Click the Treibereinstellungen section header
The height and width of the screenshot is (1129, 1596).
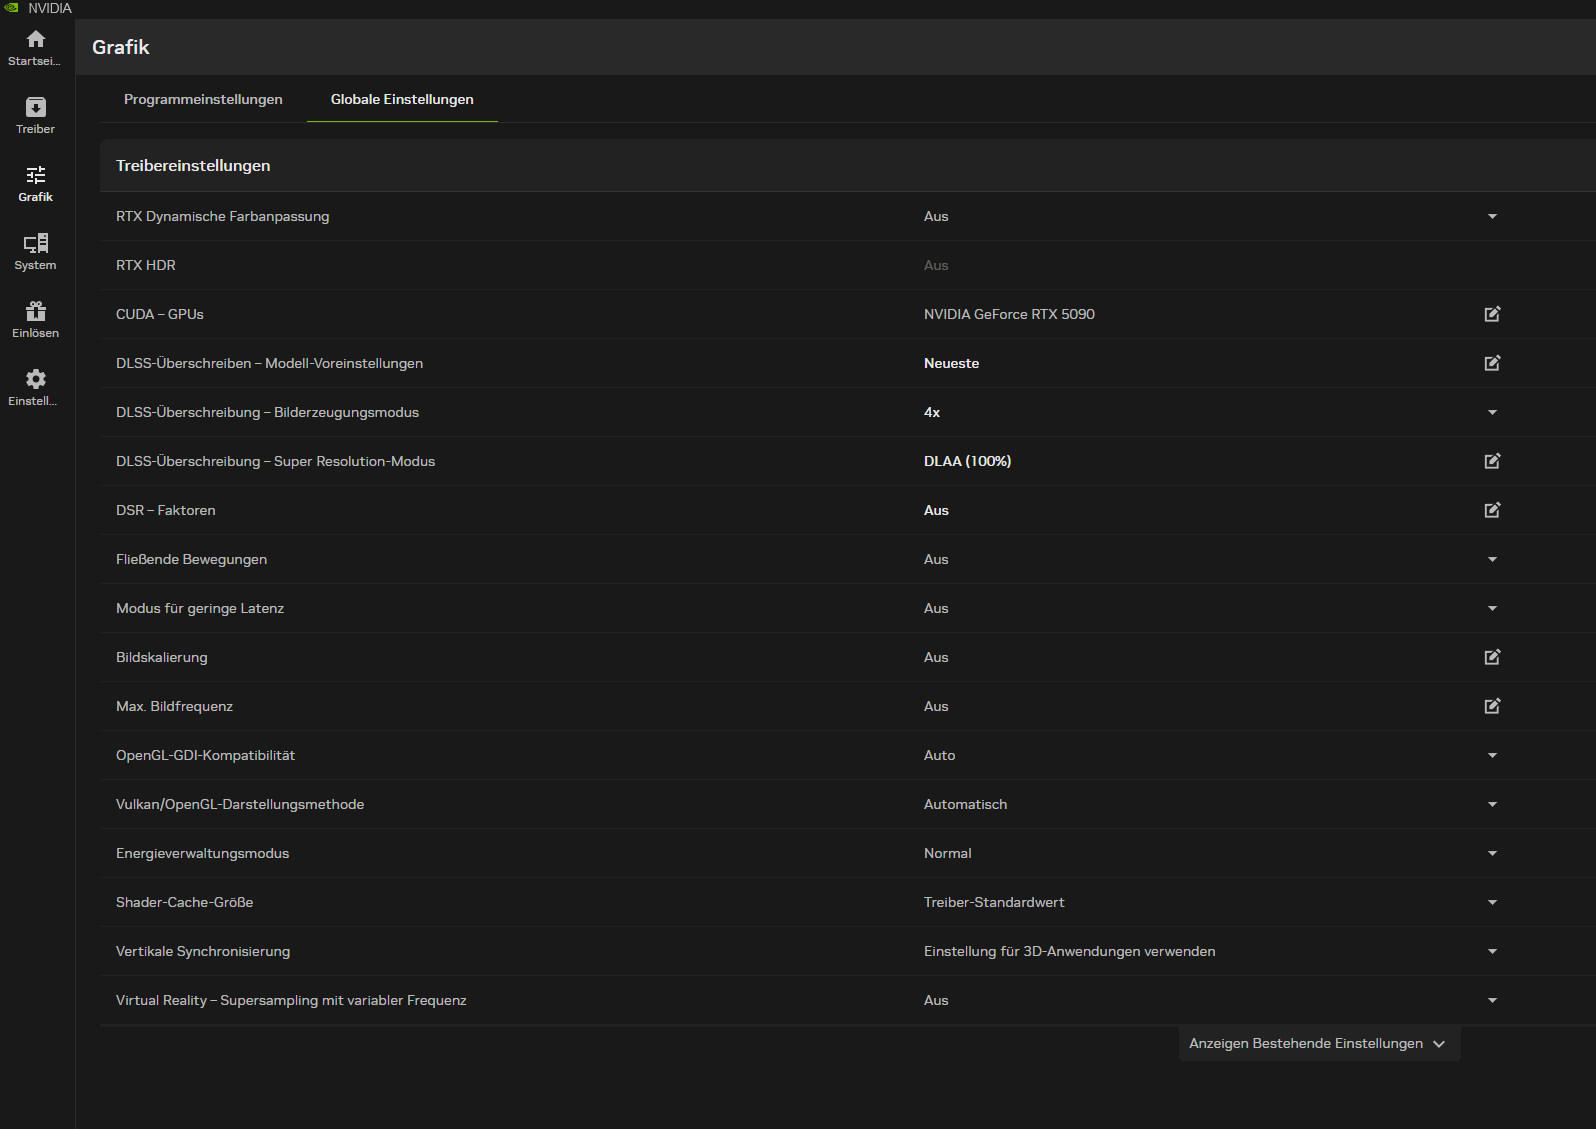(x=193, y=165)
